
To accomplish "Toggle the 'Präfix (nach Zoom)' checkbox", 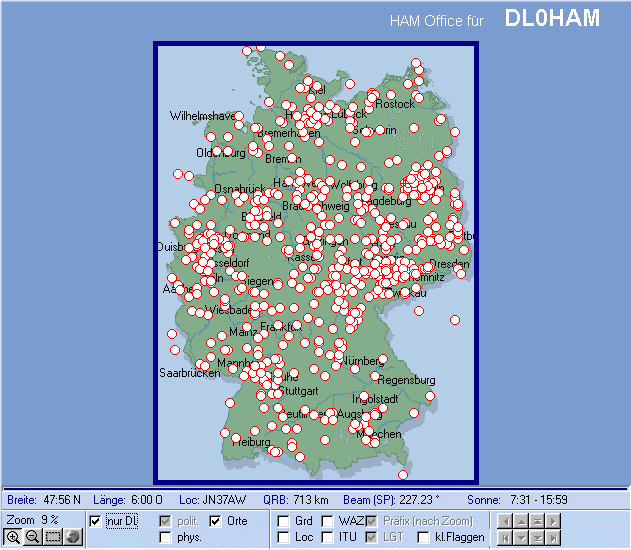I will (371, 521).
